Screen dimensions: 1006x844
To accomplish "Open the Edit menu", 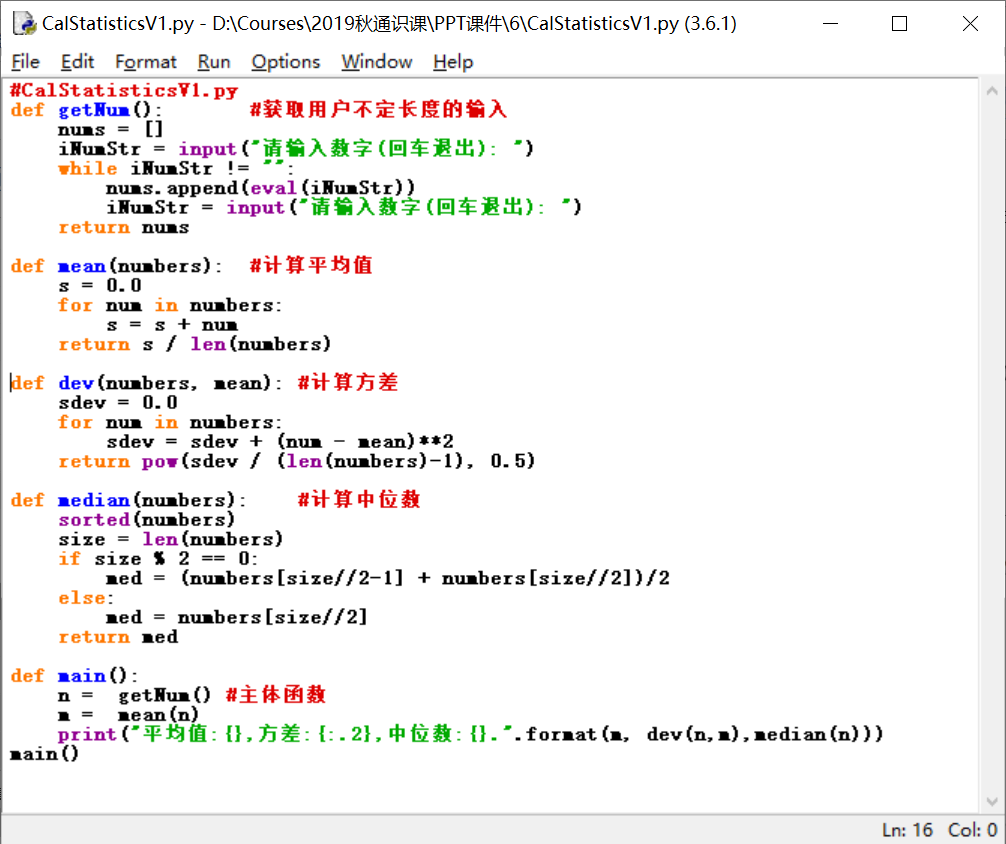I will coord(77,62).
